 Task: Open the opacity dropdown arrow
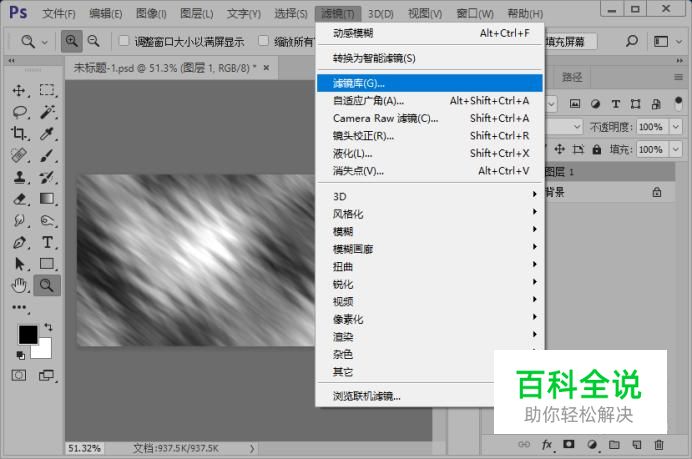pos(675,127)
